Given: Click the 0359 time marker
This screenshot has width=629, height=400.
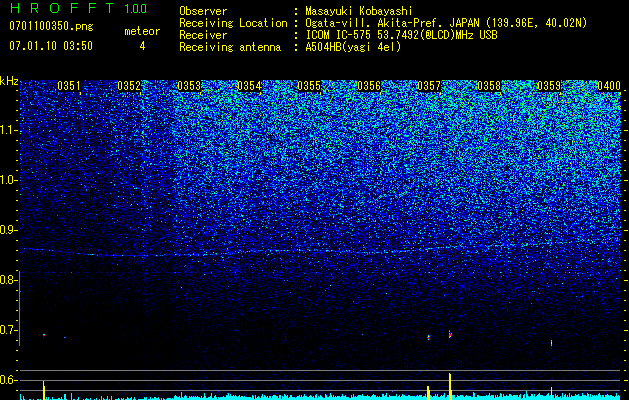Looking at the screenshot, I should coord(549,86).
